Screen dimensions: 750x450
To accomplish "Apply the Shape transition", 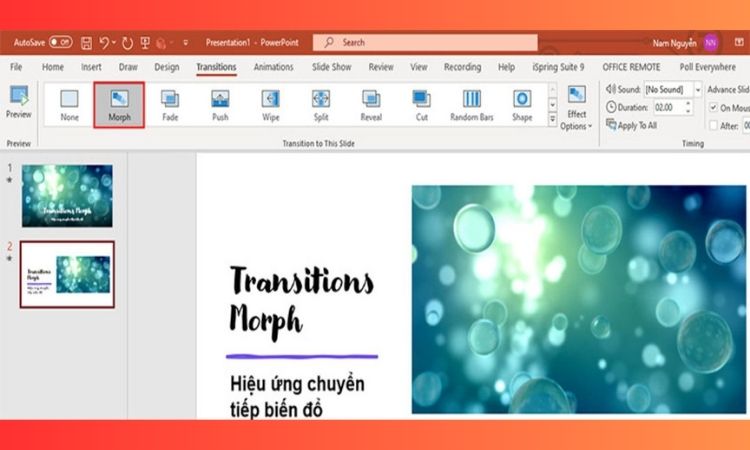I will click(522, 105).
